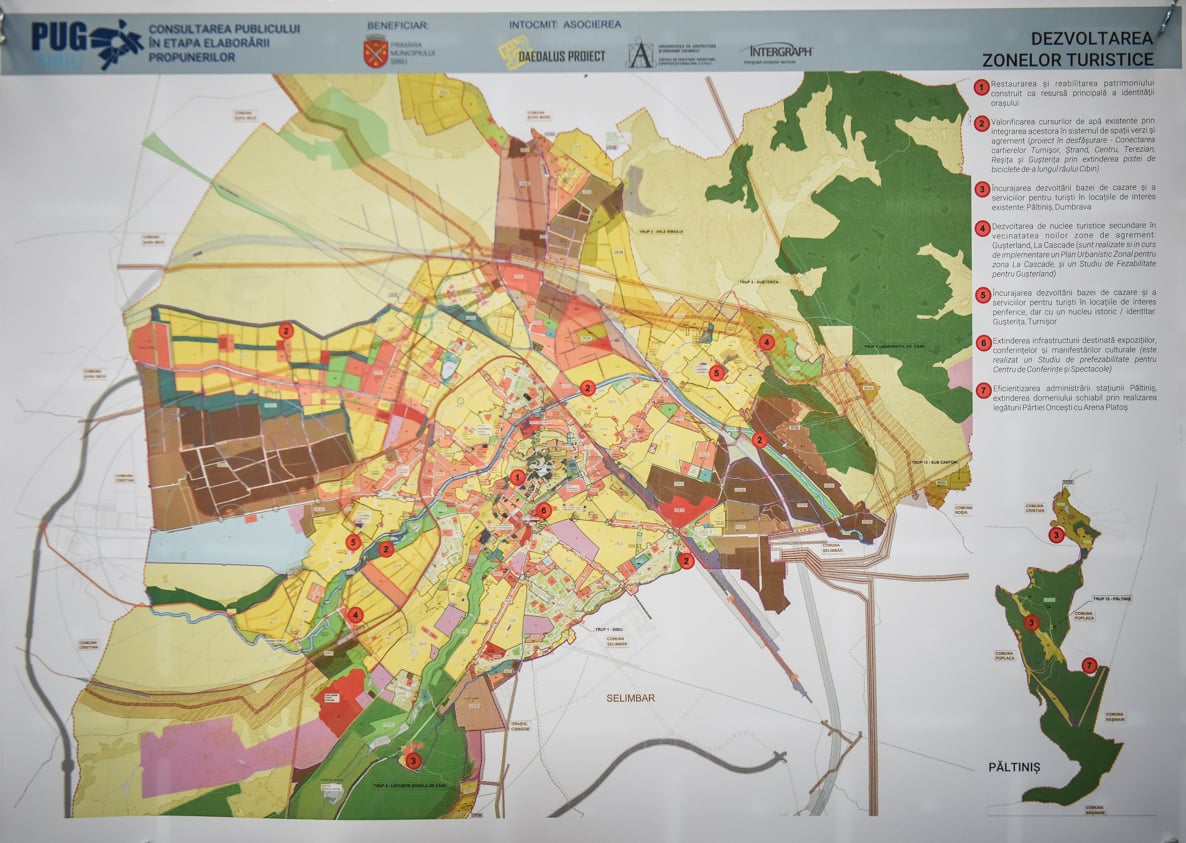
Task: Click marker 2 in the western striped fields
Action: 285,330
